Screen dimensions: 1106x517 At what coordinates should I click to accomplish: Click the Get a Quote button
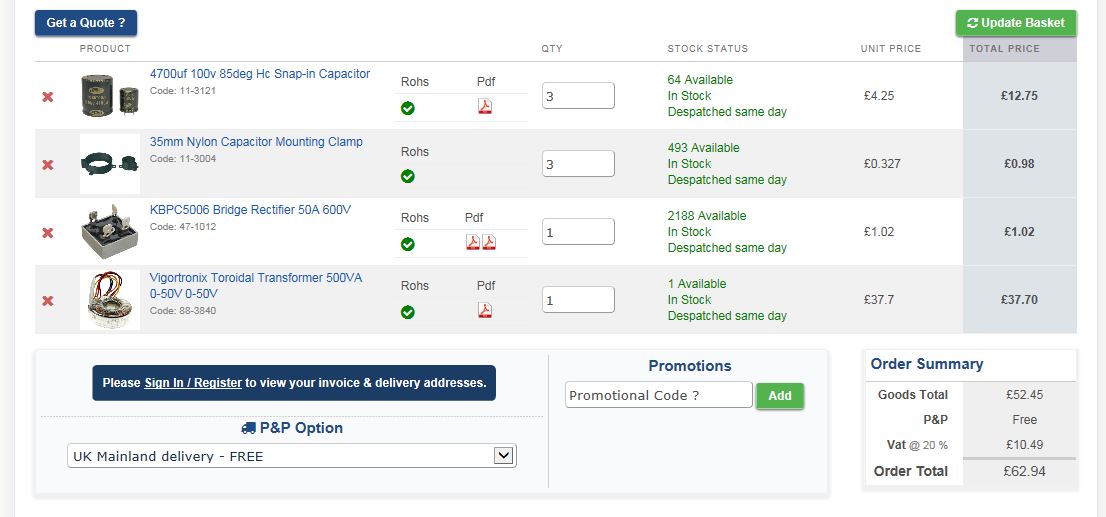click(86, 23)
